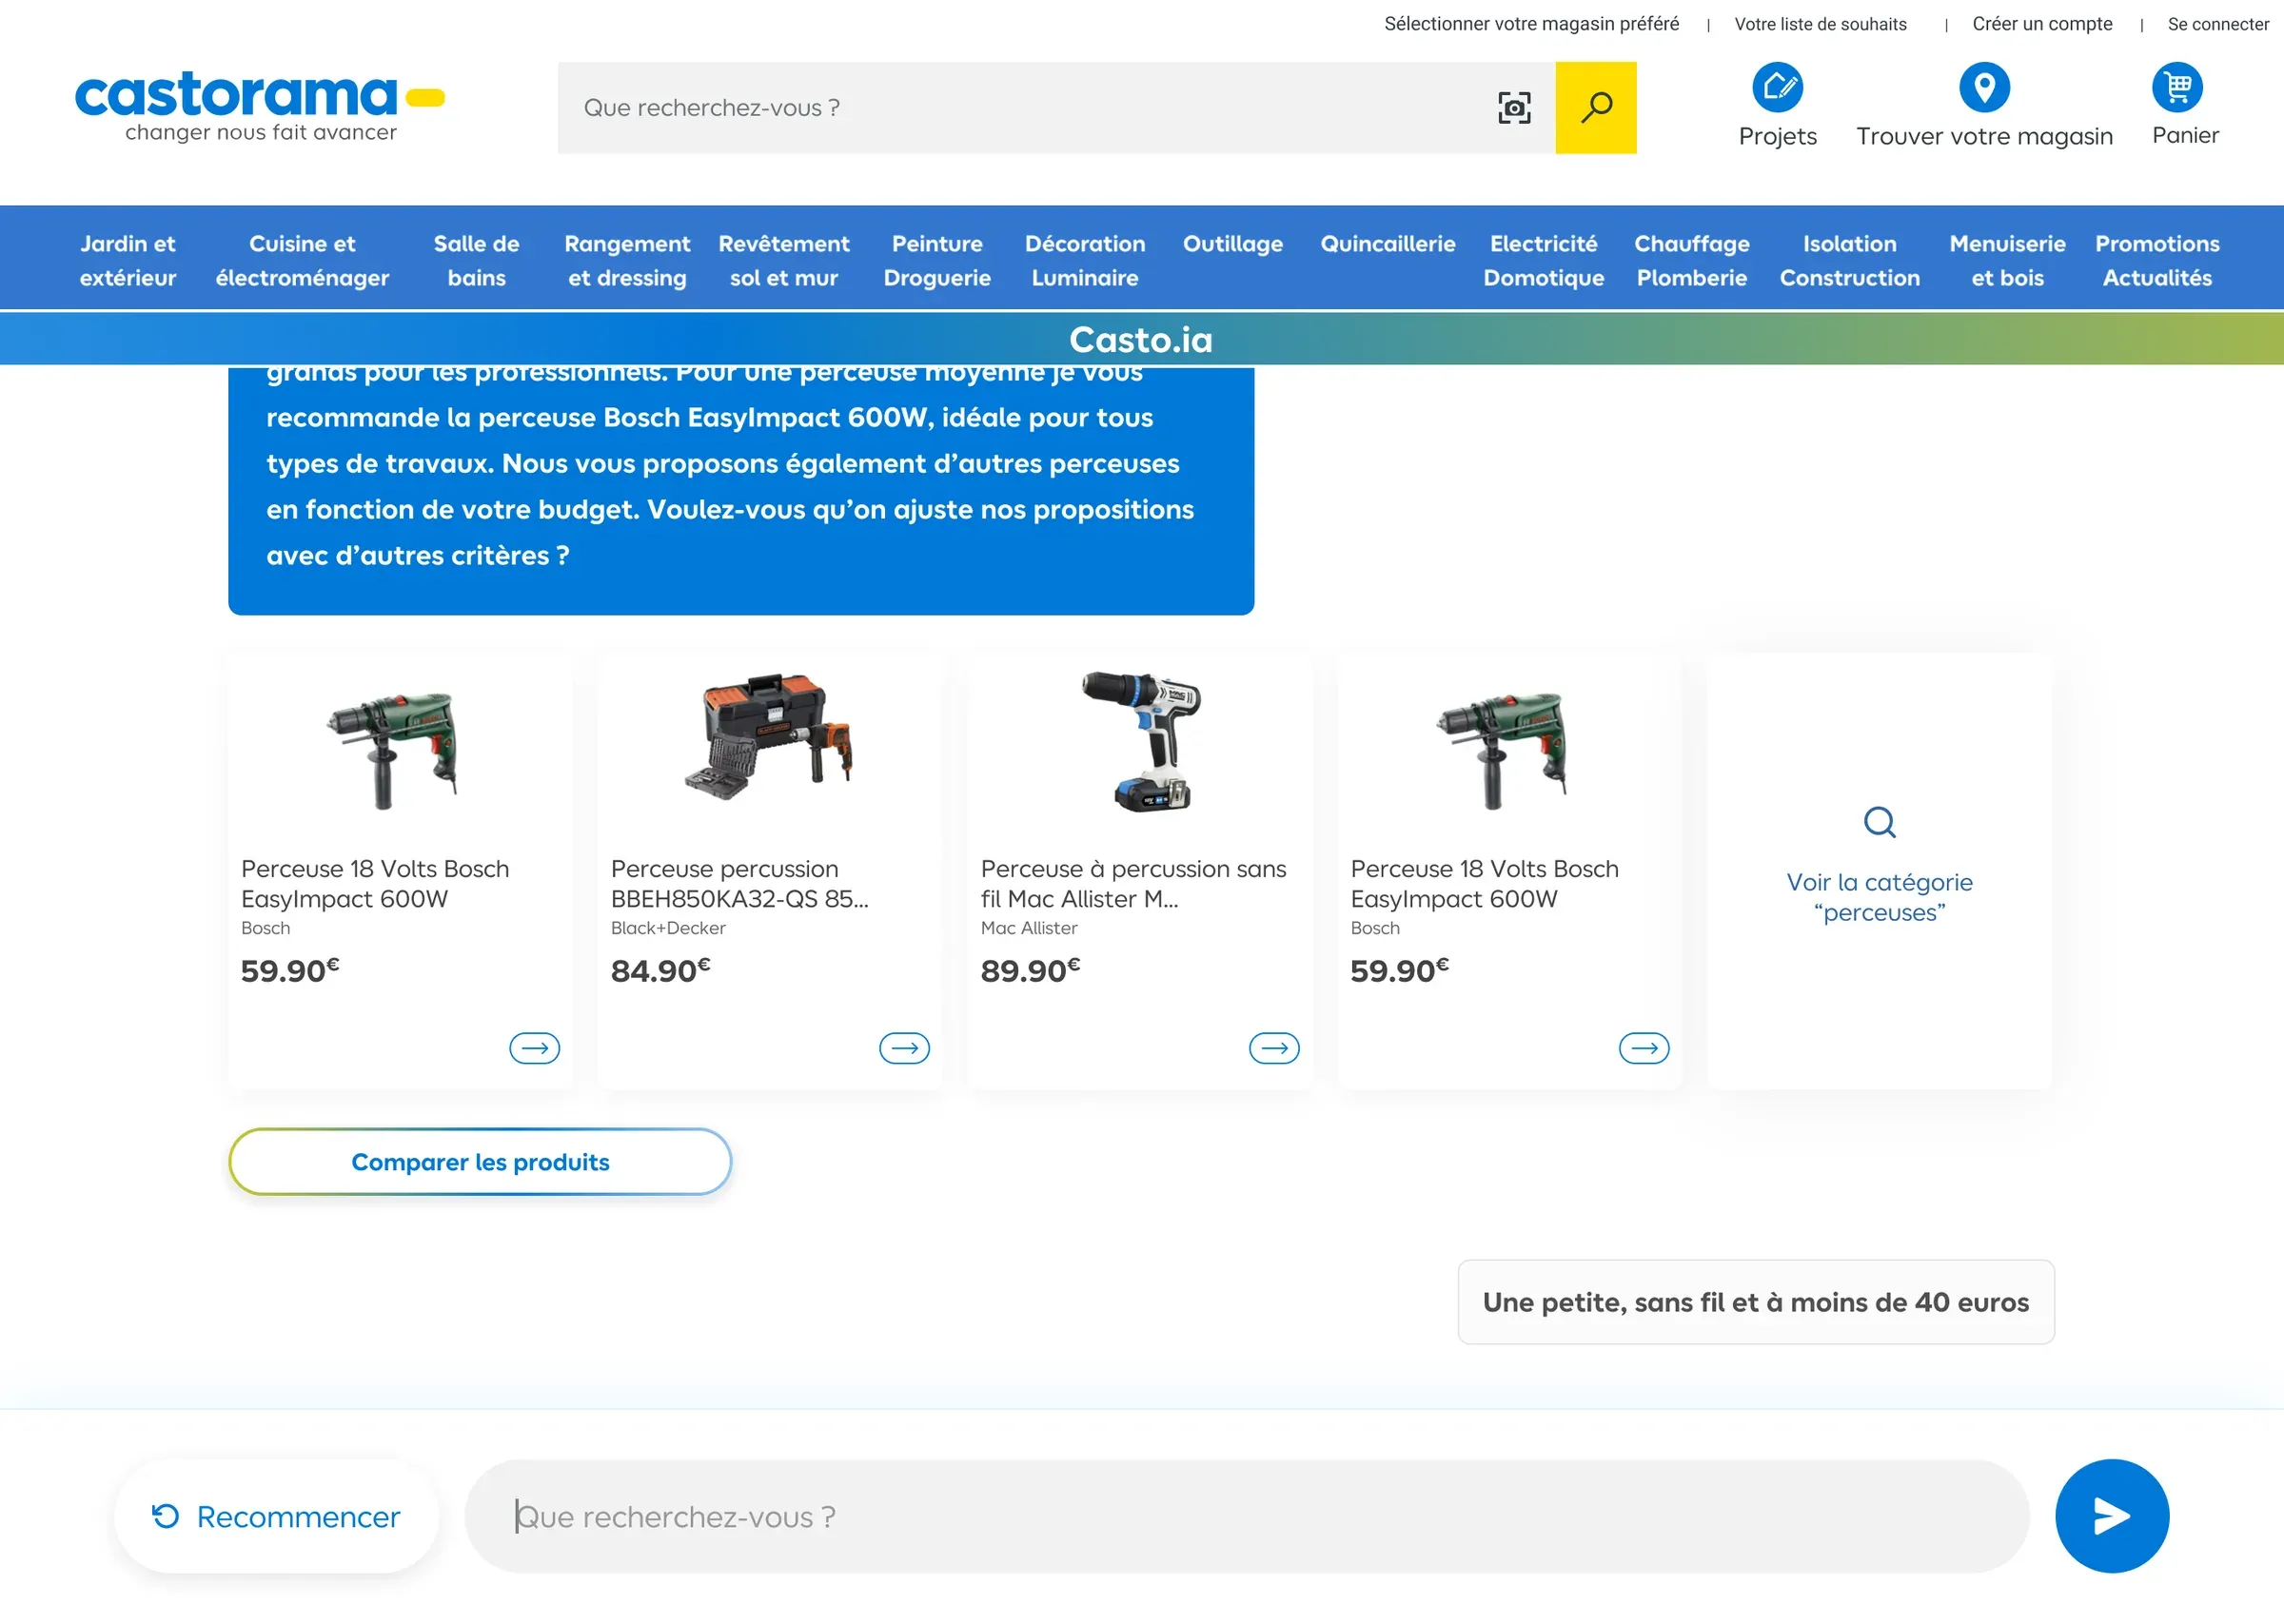The width and height of the screenshot is (2284, 1624).
Task: Open the Mac Allister cordless drill image
Action: (1142, 740)
